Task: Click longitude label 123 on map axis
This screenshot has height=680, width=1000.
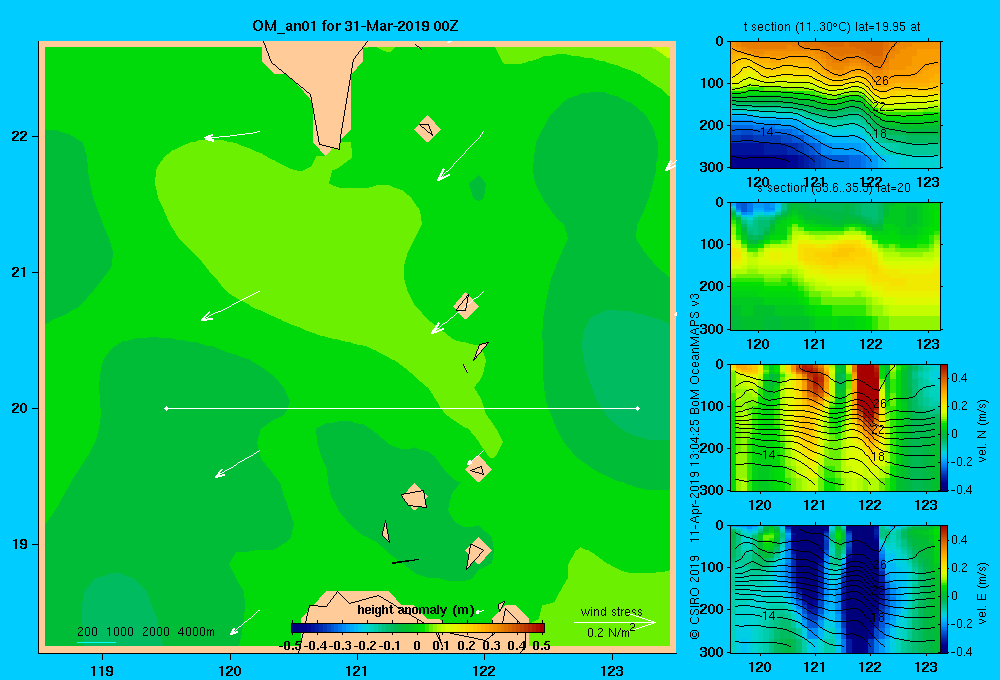Action: (612, 670)
